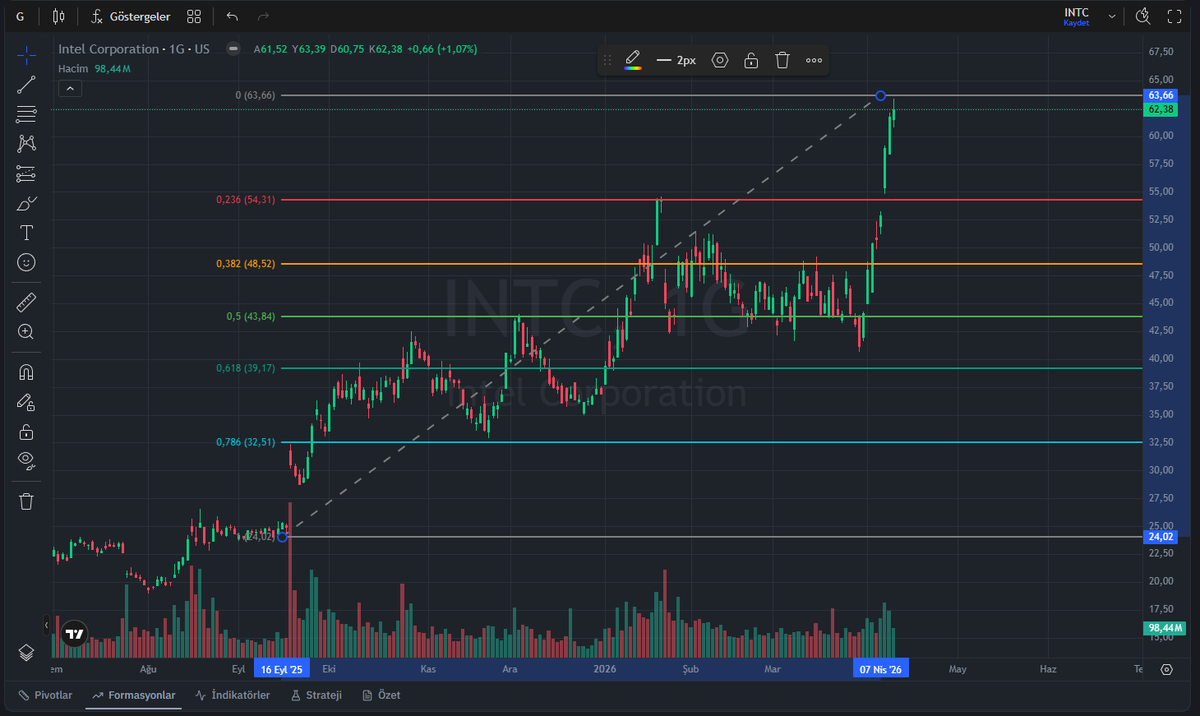Click the 07 Nis '26 date marker
The image size is (1200, 716).
[880, 668]
